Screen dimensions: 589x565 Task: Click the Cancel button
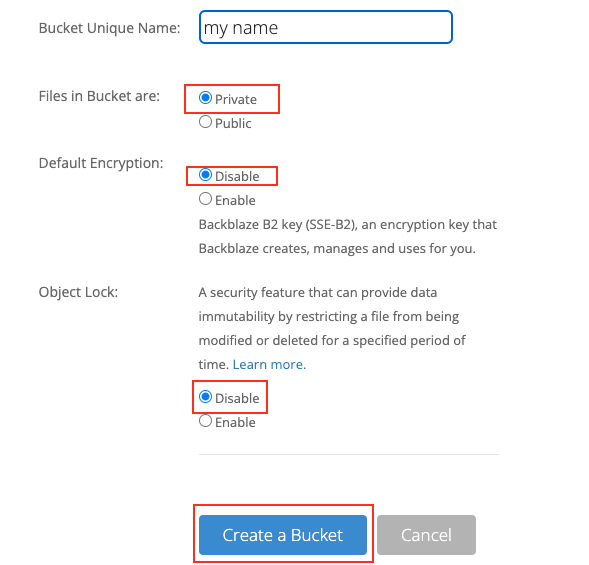(x=426, y=535)
